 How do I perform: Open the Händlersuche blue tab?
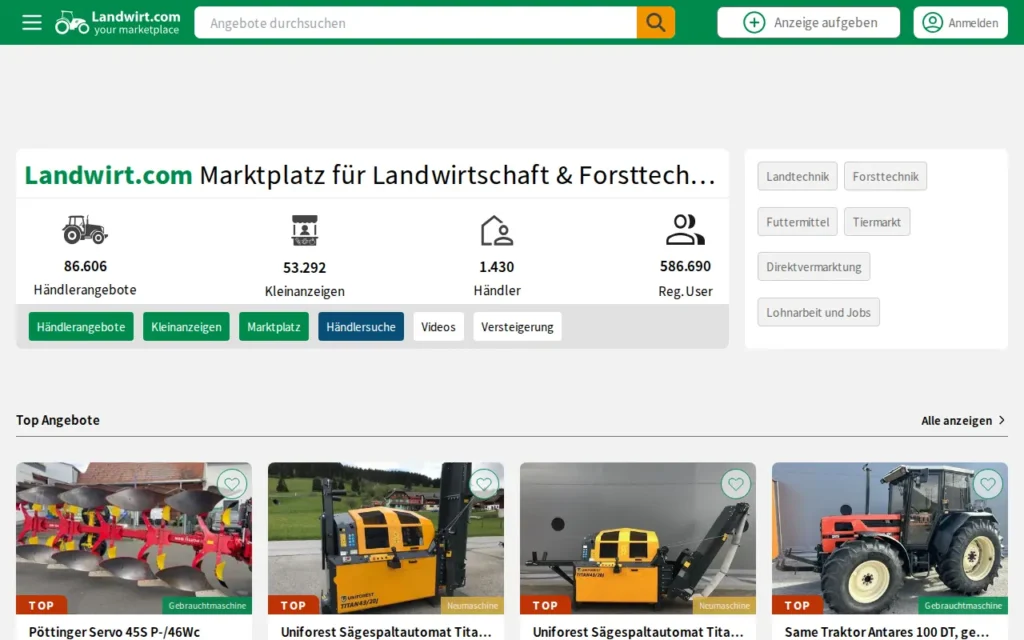click(361, 327)
